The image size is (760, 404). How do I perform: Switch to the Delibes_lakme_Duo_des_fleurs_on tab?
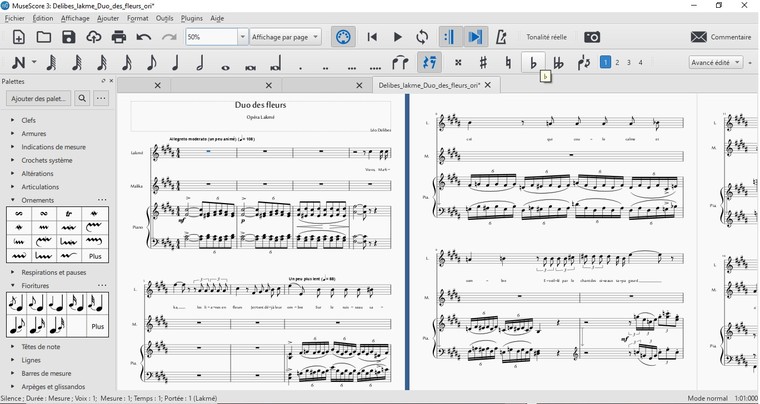pos(427,86)
